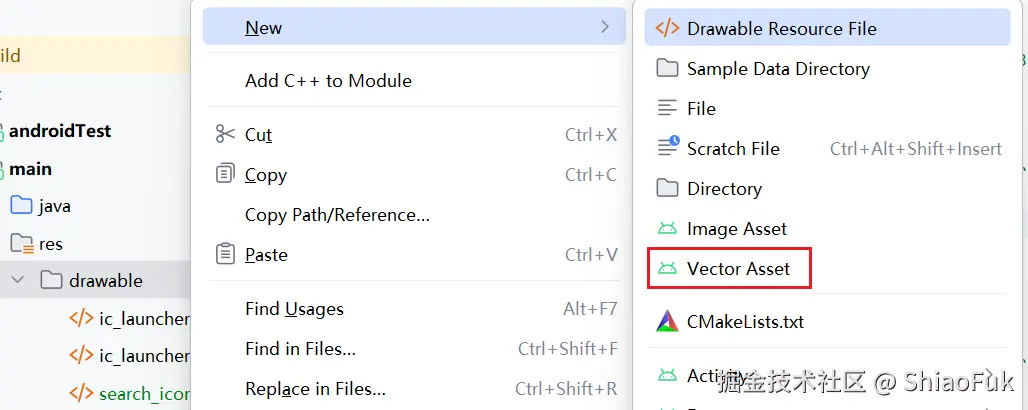Choose Add C++ to Module
This screenshot has height=410, width=1028.
(328, 81)
